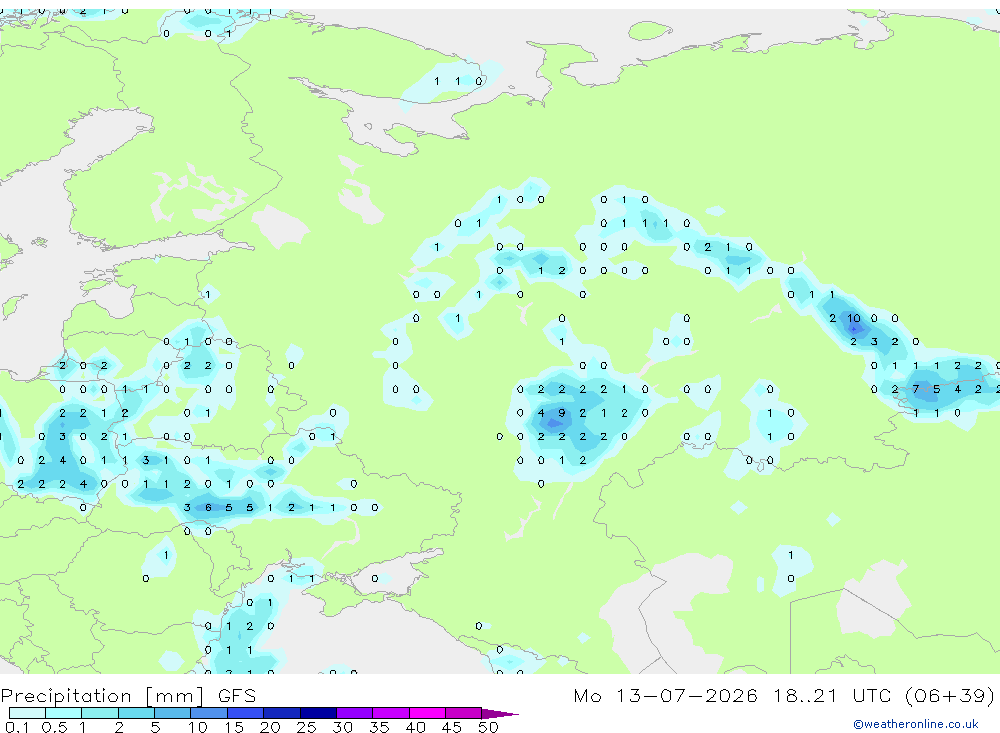This screenshot has width=1000, height=733.
Task: Click the '20' legend scale label
Action: [x=270, y=727]
